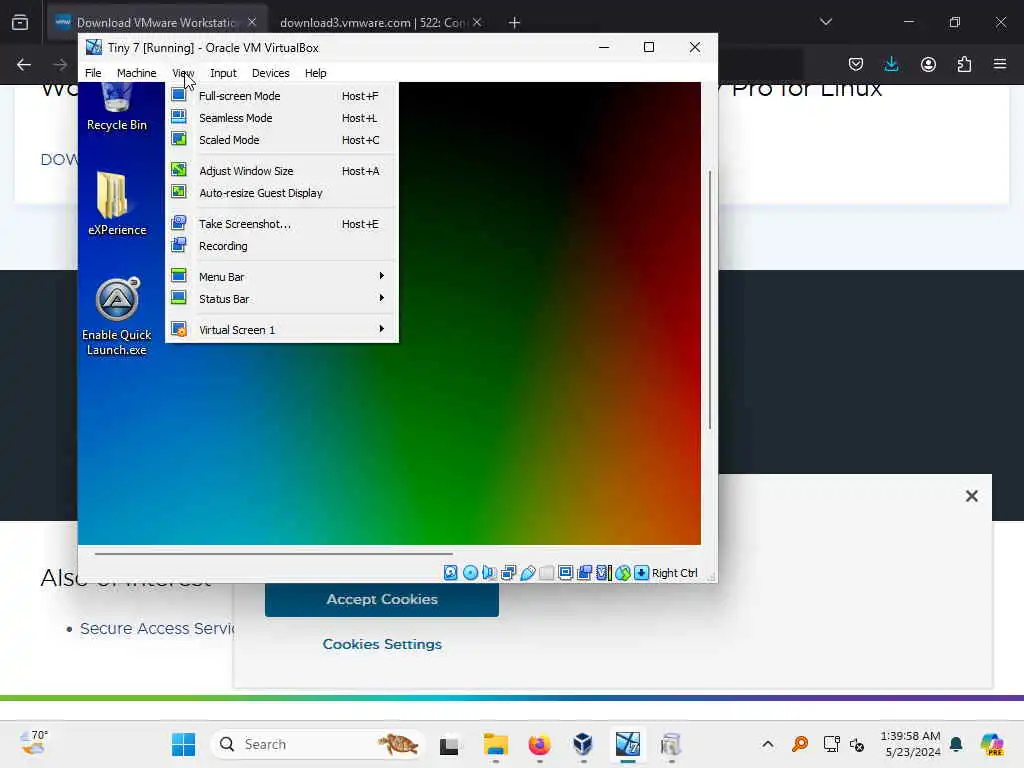Image resolution: width=1024 pixels, height=768 pixels.
Task: Select Enable Quick Launch.exe desktop icon
Action: pos(117,316)
